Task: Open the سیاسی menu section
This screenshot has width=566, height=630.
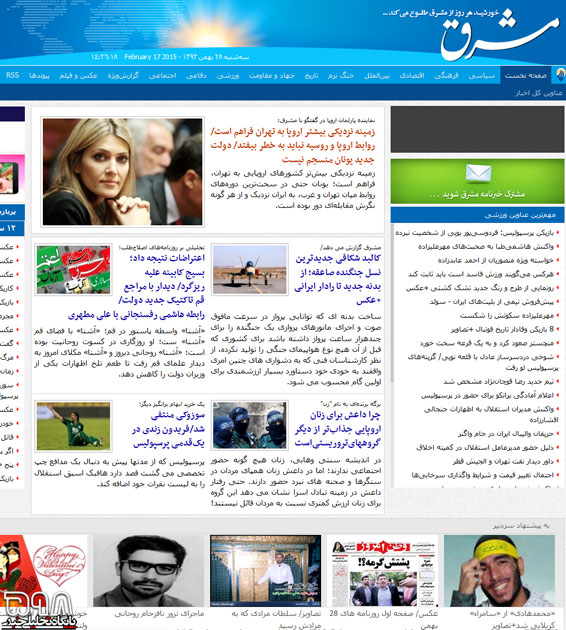Action: [x=482, y=75]
